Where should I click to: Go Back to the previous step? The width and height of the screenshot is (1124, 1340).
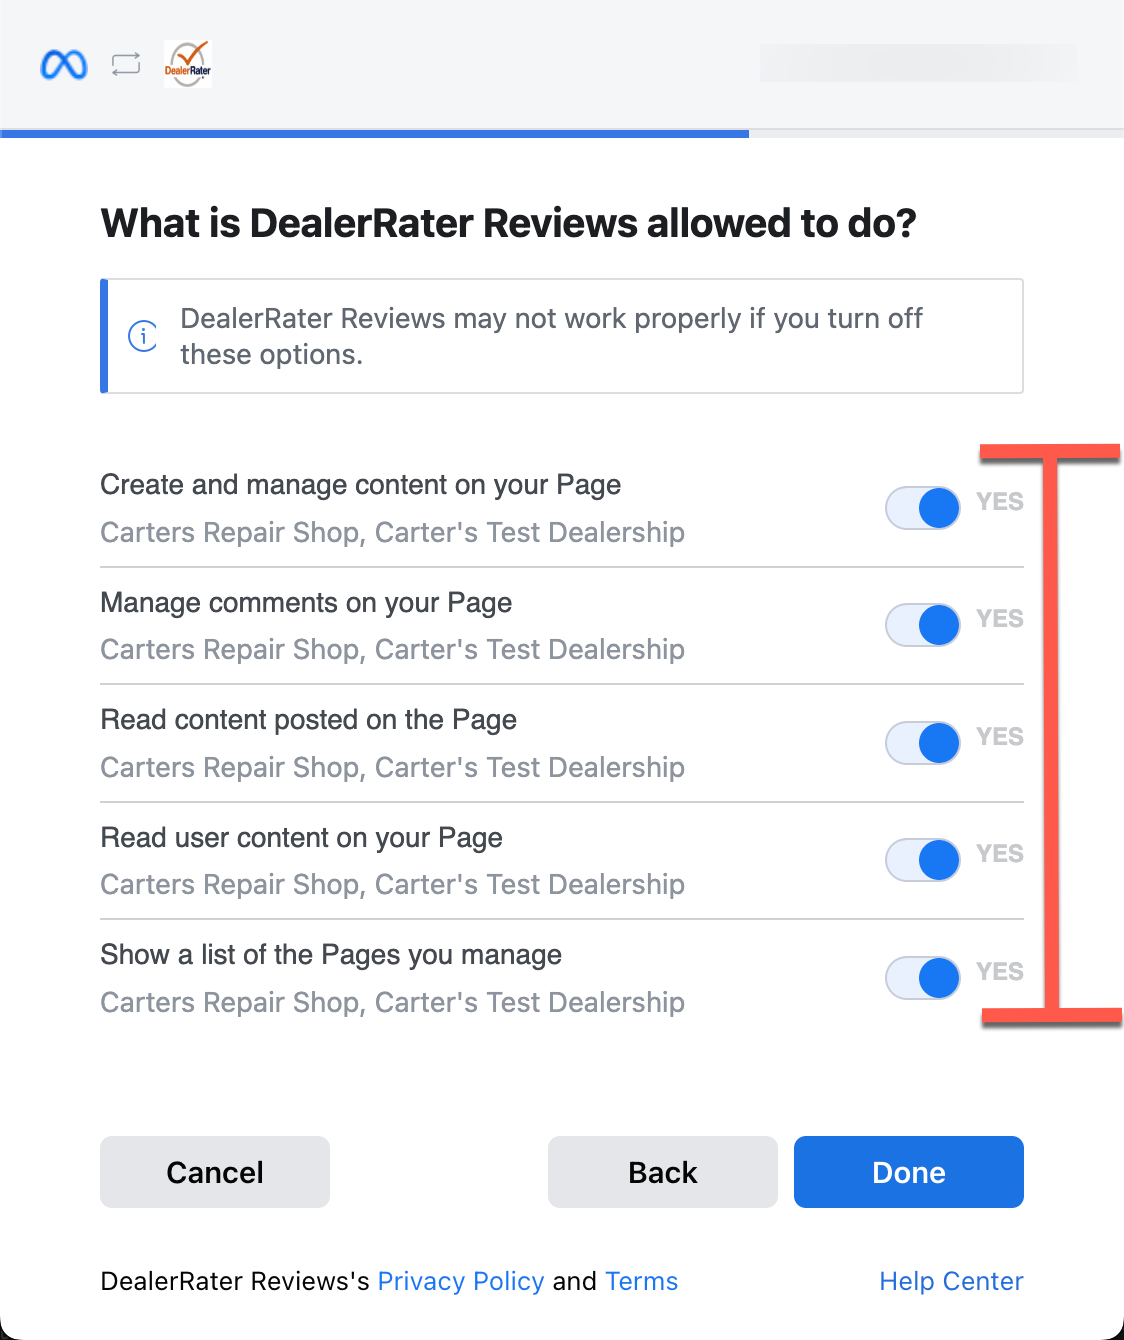(663, 1172)
